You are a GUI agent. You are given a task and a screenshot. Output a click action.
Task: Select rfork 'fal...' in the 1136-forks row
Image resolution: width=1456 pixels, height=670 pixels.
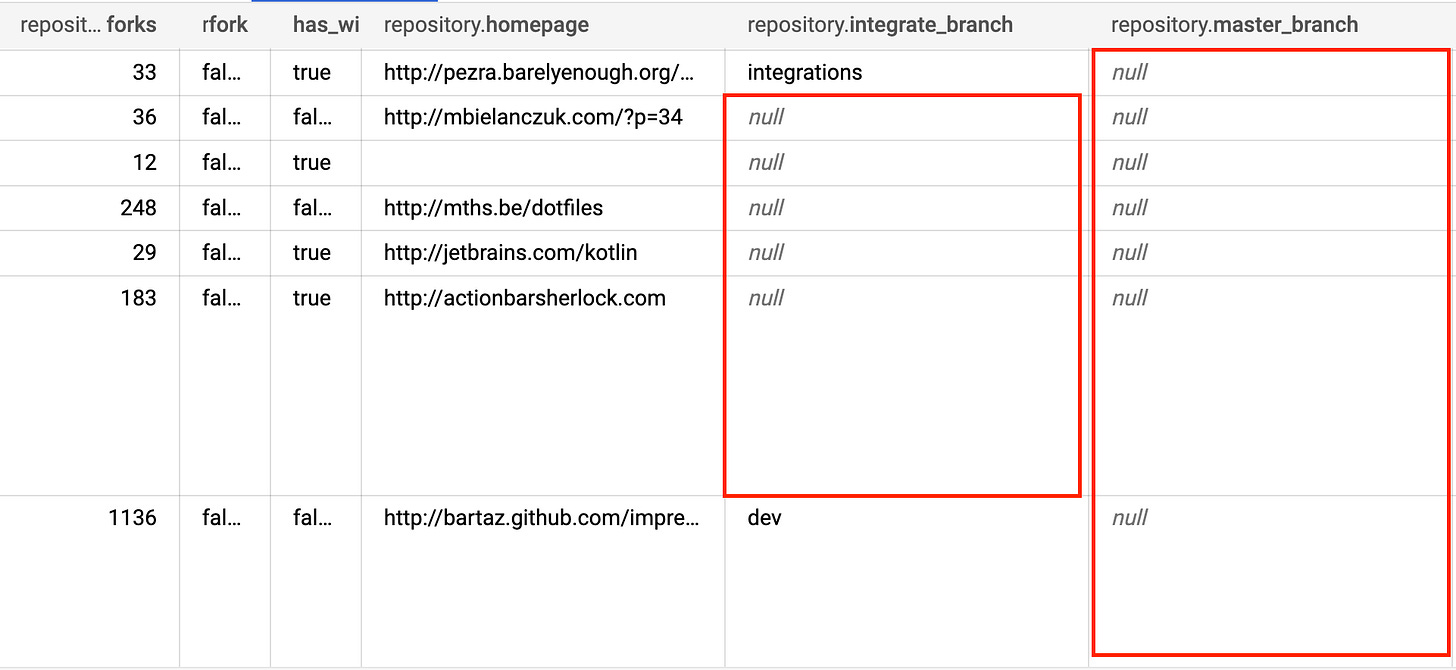coord(221,518)
